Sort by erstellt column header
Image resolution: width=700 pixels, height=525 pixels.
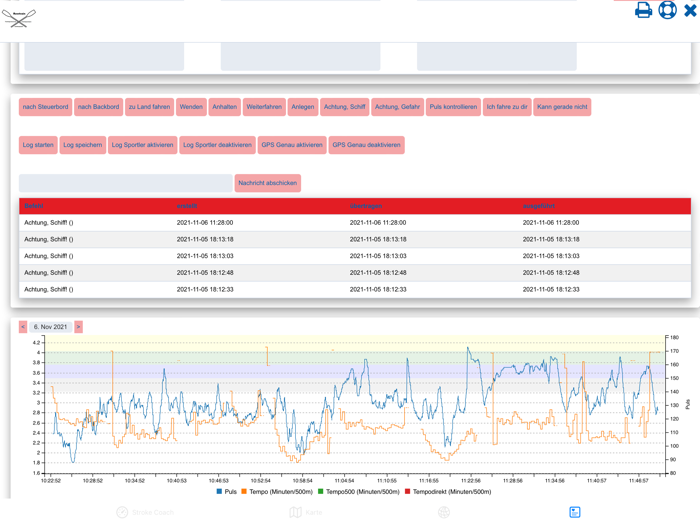(187, 206)
